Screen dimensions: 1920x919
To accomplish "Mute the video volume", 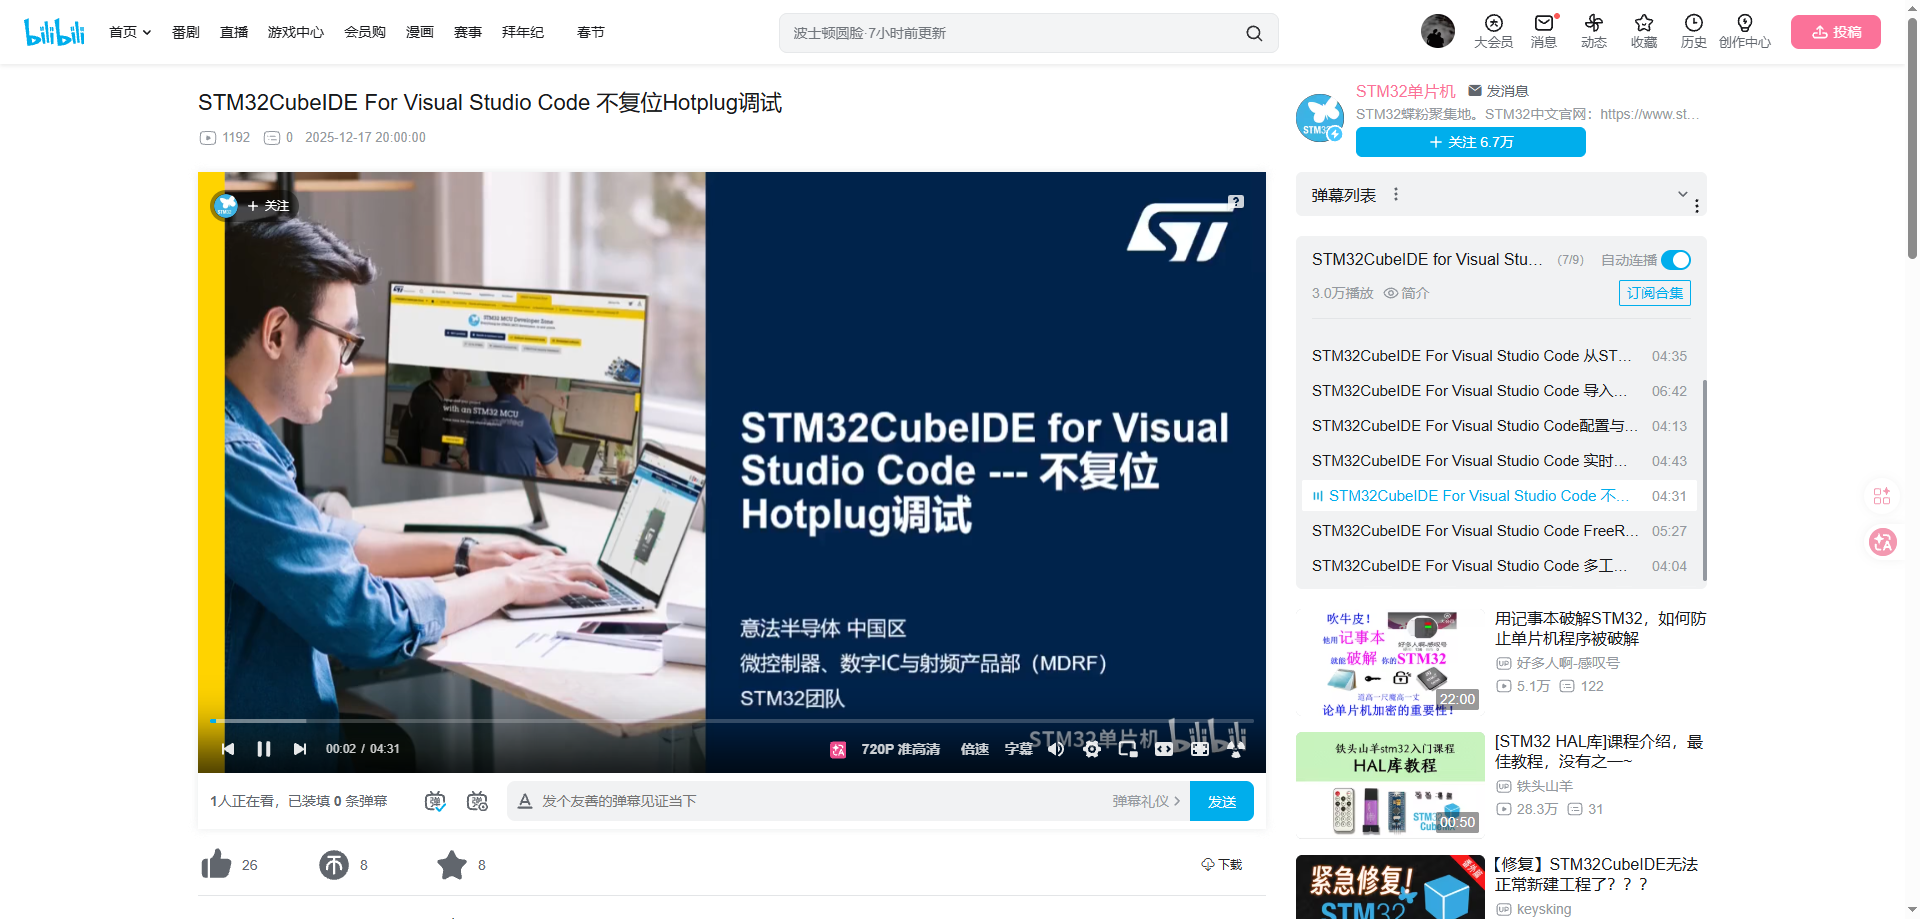I will [1056, 749].
